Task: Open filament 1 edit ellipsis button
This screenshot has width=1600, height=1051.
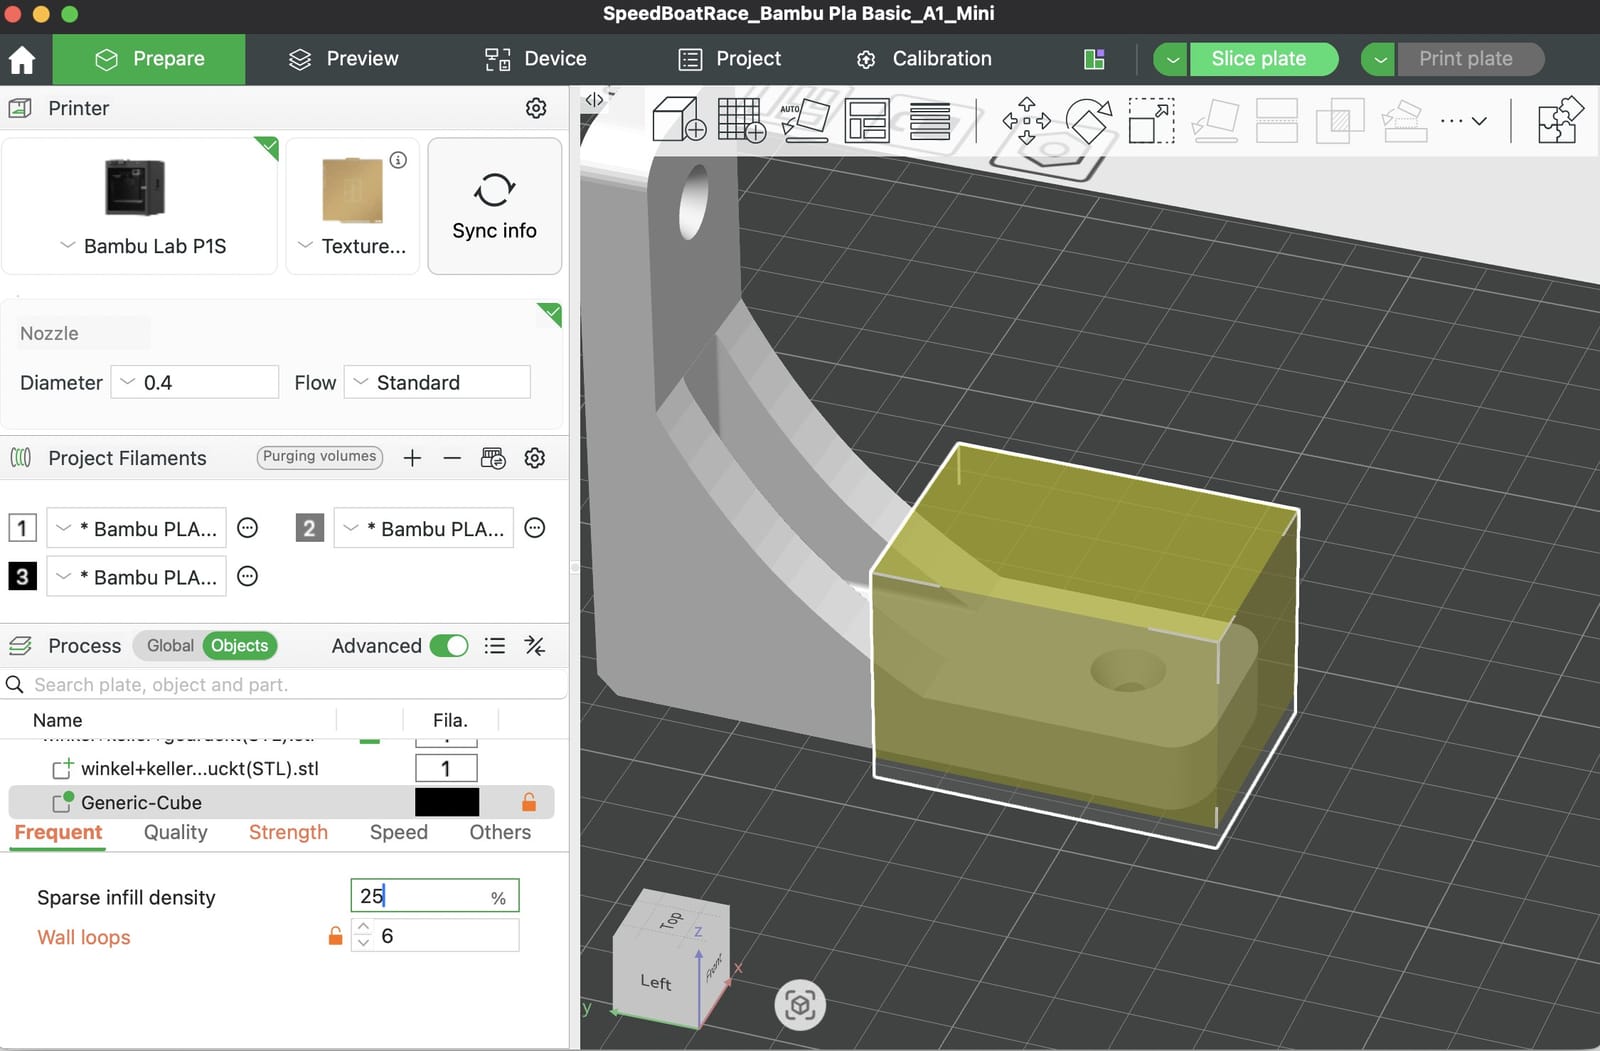Action: click(248, 528)
